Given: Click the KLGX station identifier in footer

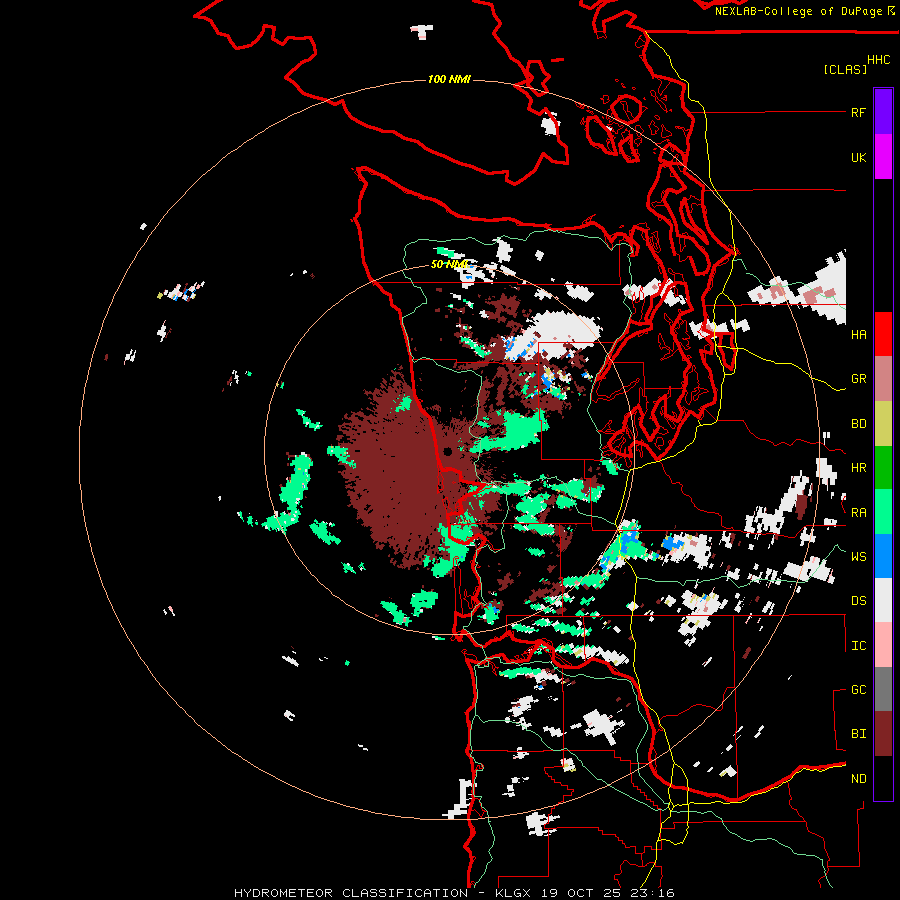Looking at the screenshot, I should 515,893.
